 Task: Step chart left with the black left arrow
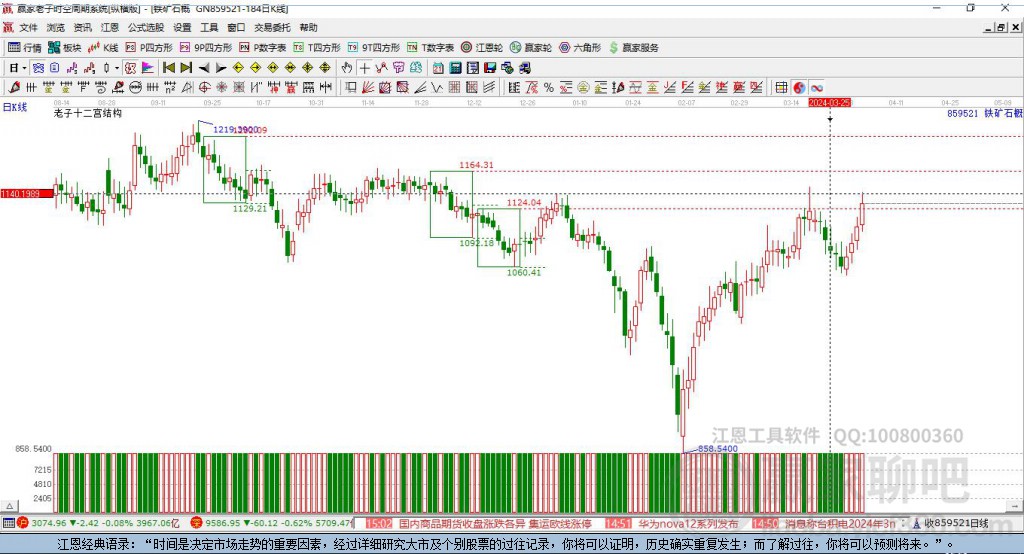[204, 67]
